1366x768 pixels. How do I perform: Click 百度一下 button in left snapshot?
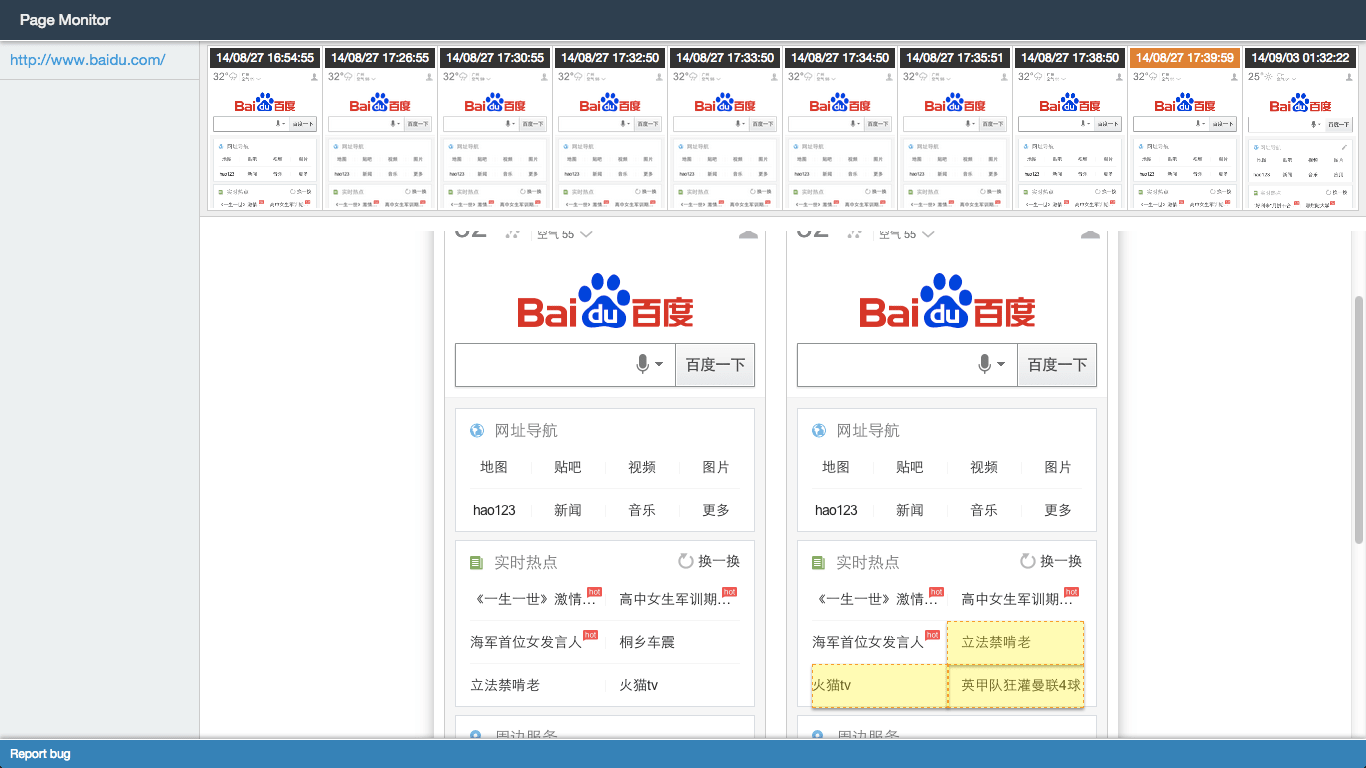tap(715, 365)
